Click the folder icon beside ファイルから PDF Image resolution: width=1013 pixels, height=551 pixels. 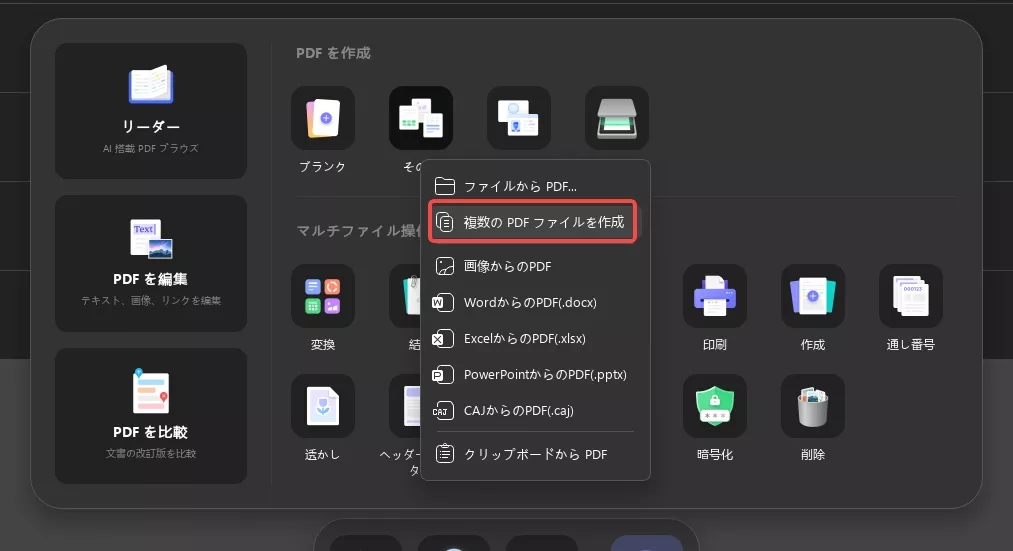tap(444, 186)
